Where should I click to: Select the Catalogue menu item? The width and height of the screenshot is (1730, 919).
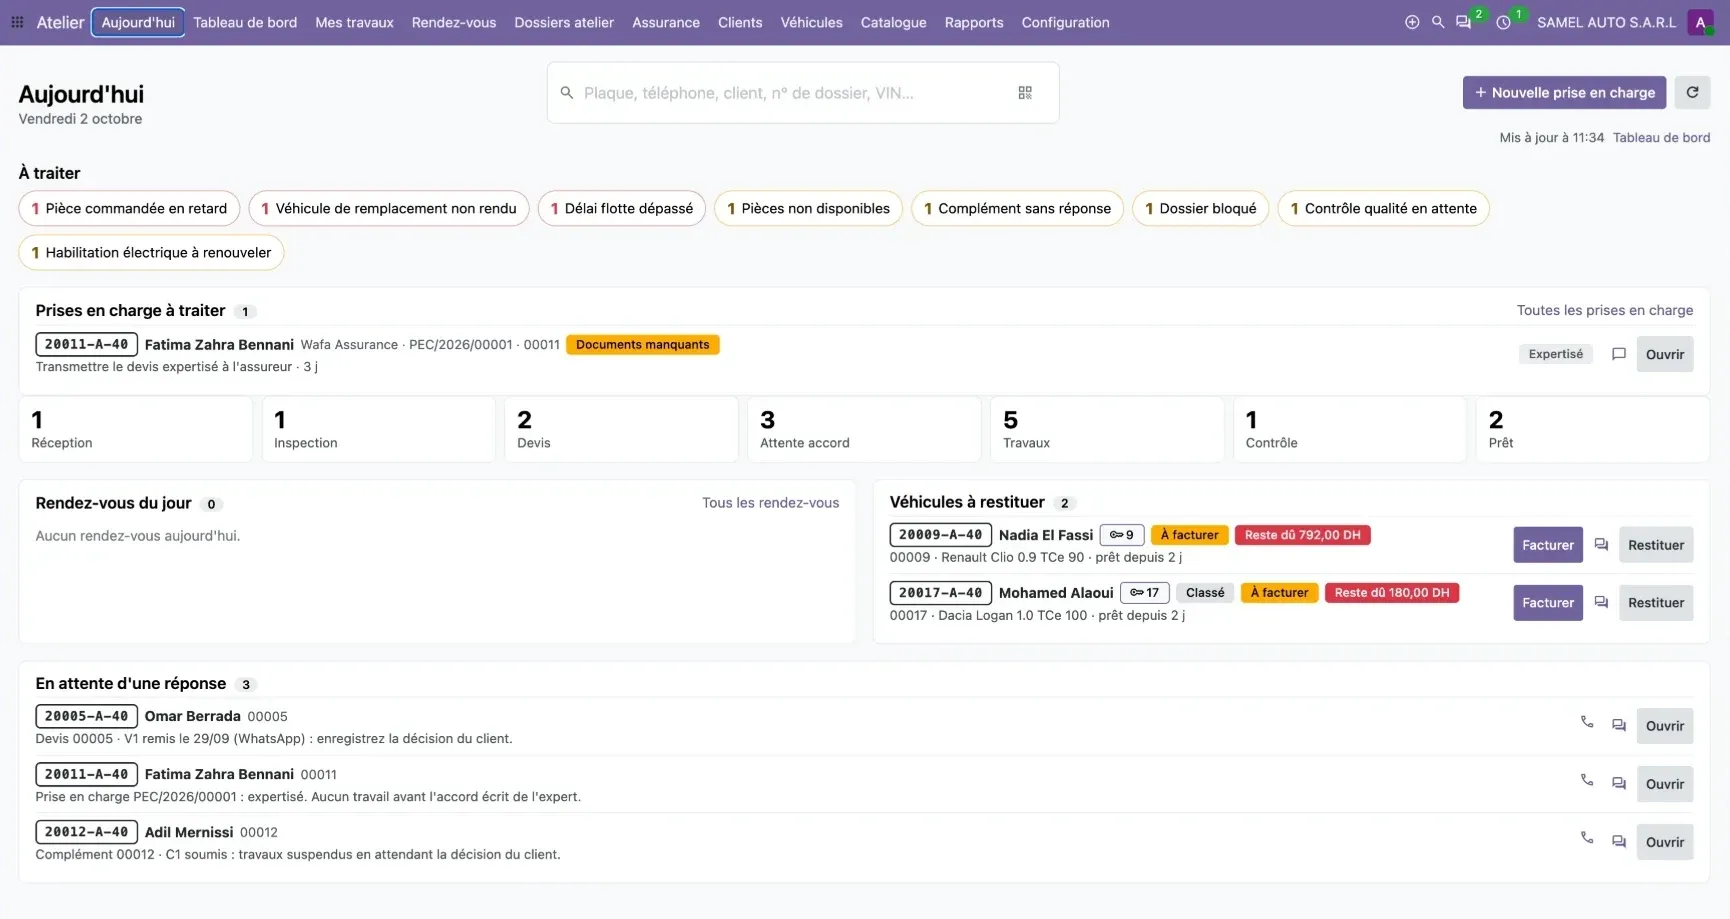click(893, 22)
